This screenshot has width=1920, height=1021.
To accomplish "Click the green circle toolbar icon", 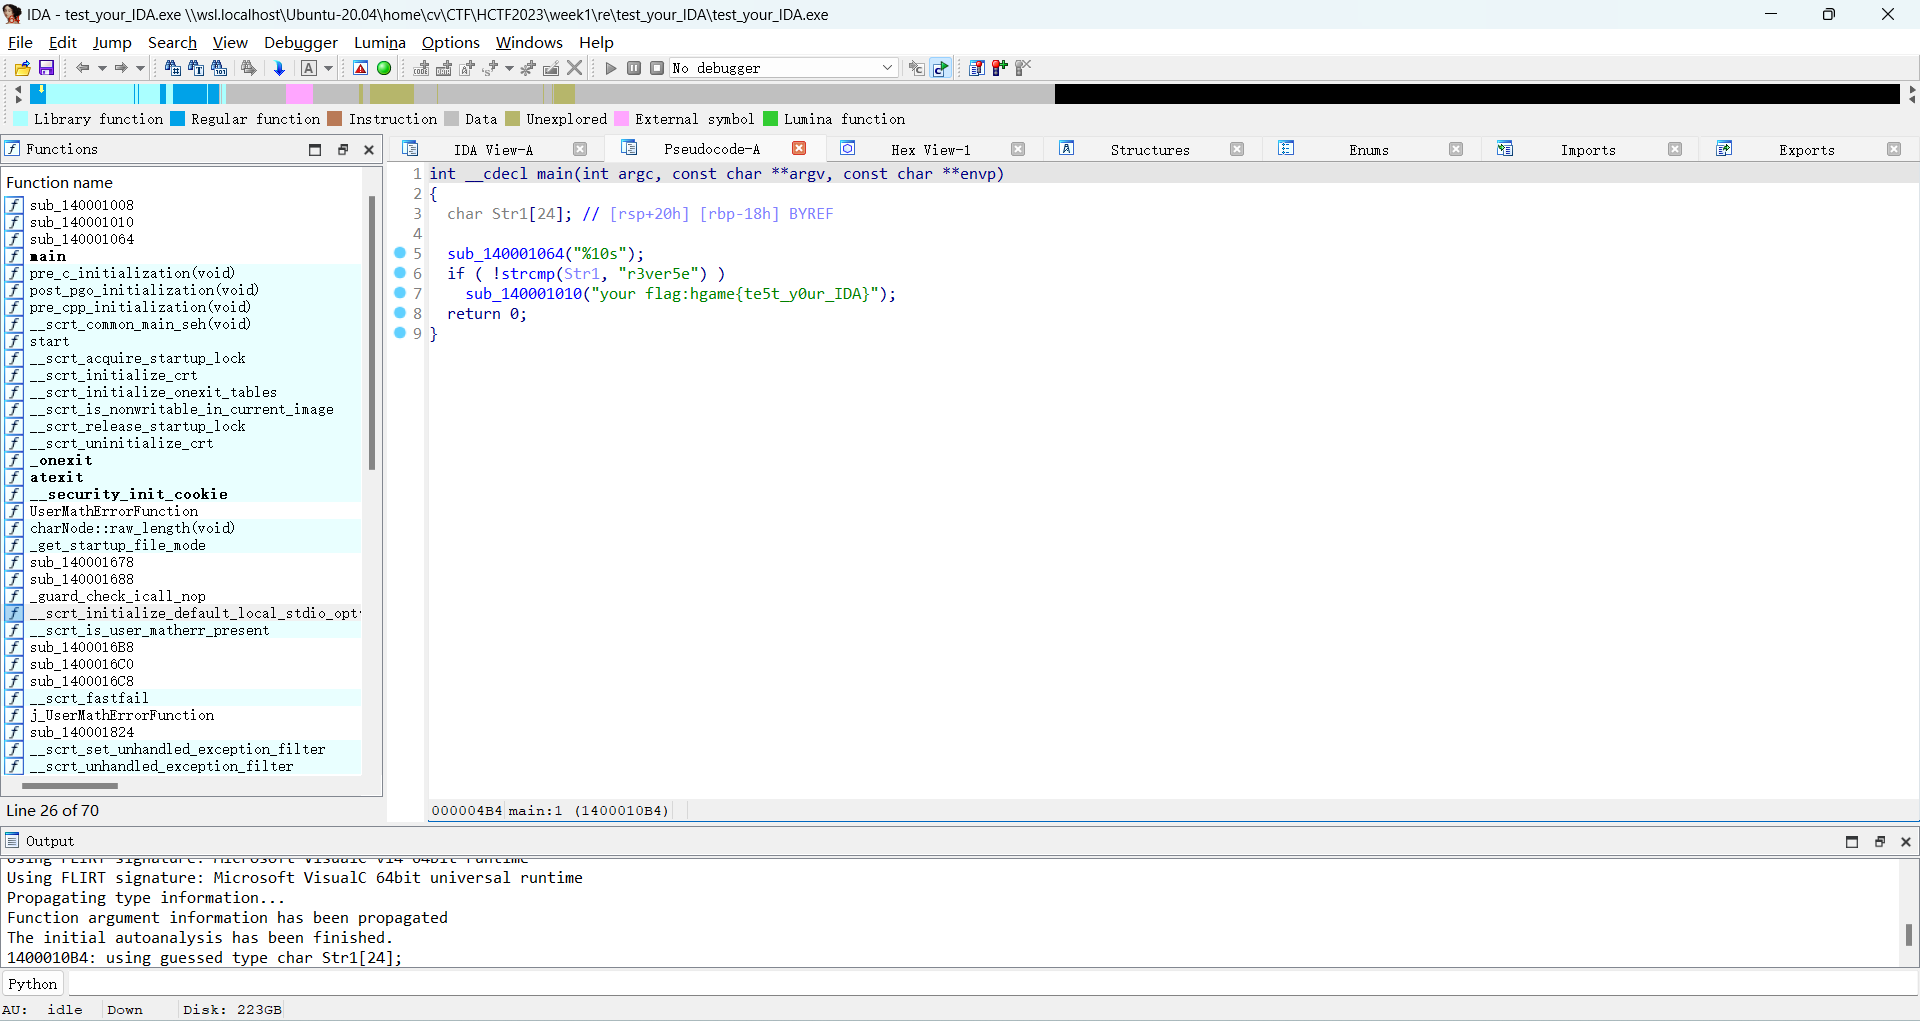I will click(384, 68).
